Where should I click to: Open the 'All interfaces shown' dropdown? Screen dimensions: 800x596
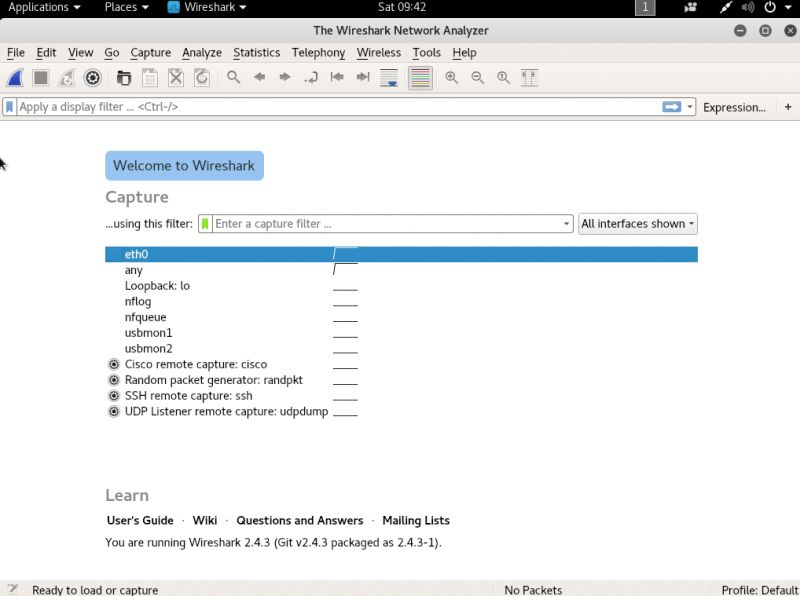638,224
